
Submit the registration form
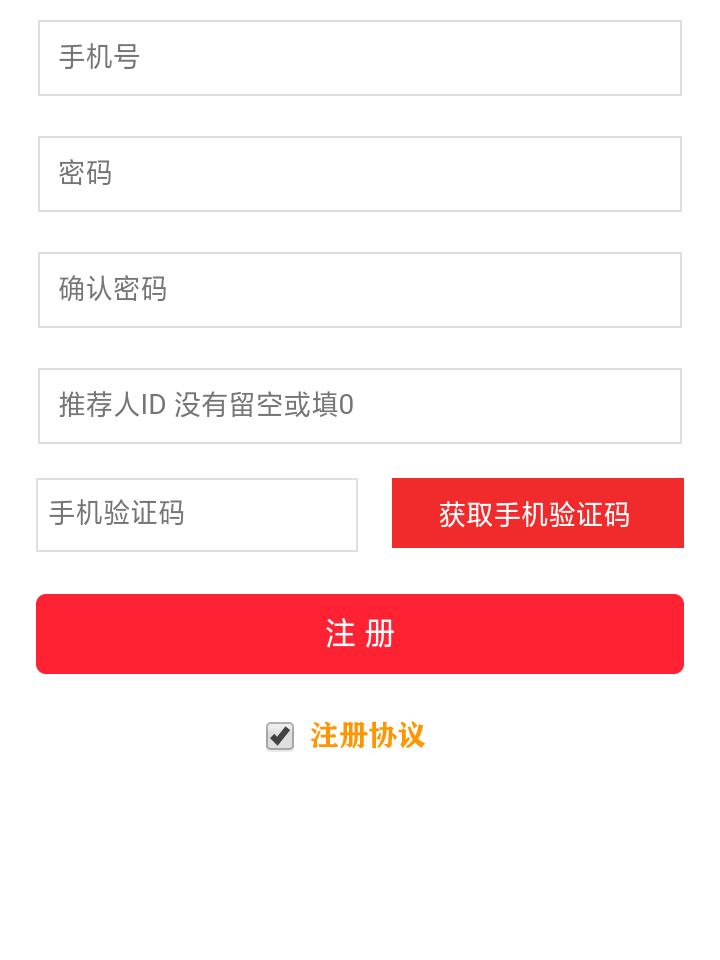click(360, 634)
